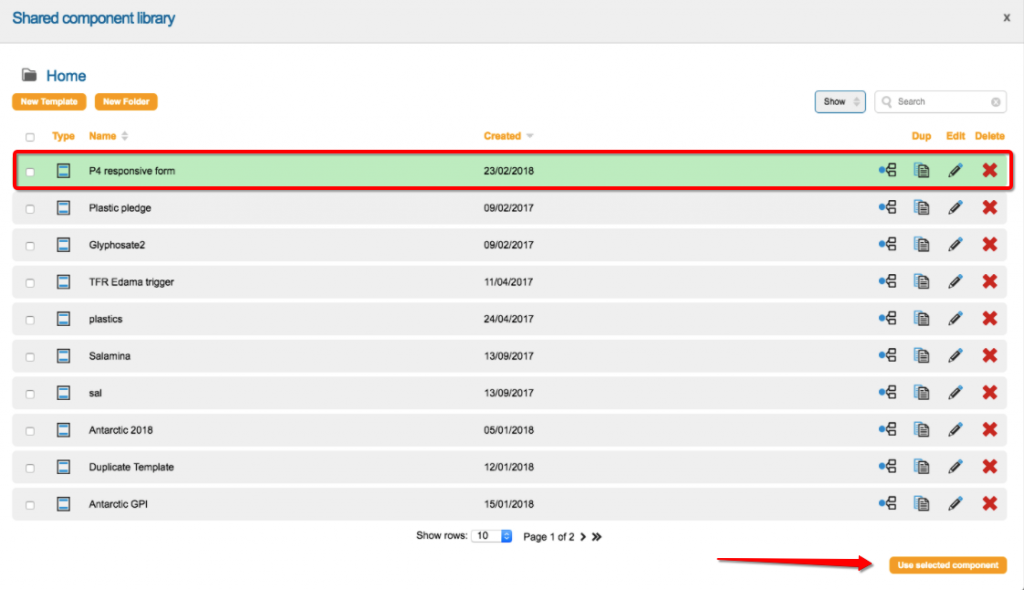Edit the Salamina template with pencil icon
1024x590 pixels.
coord(955,356)
